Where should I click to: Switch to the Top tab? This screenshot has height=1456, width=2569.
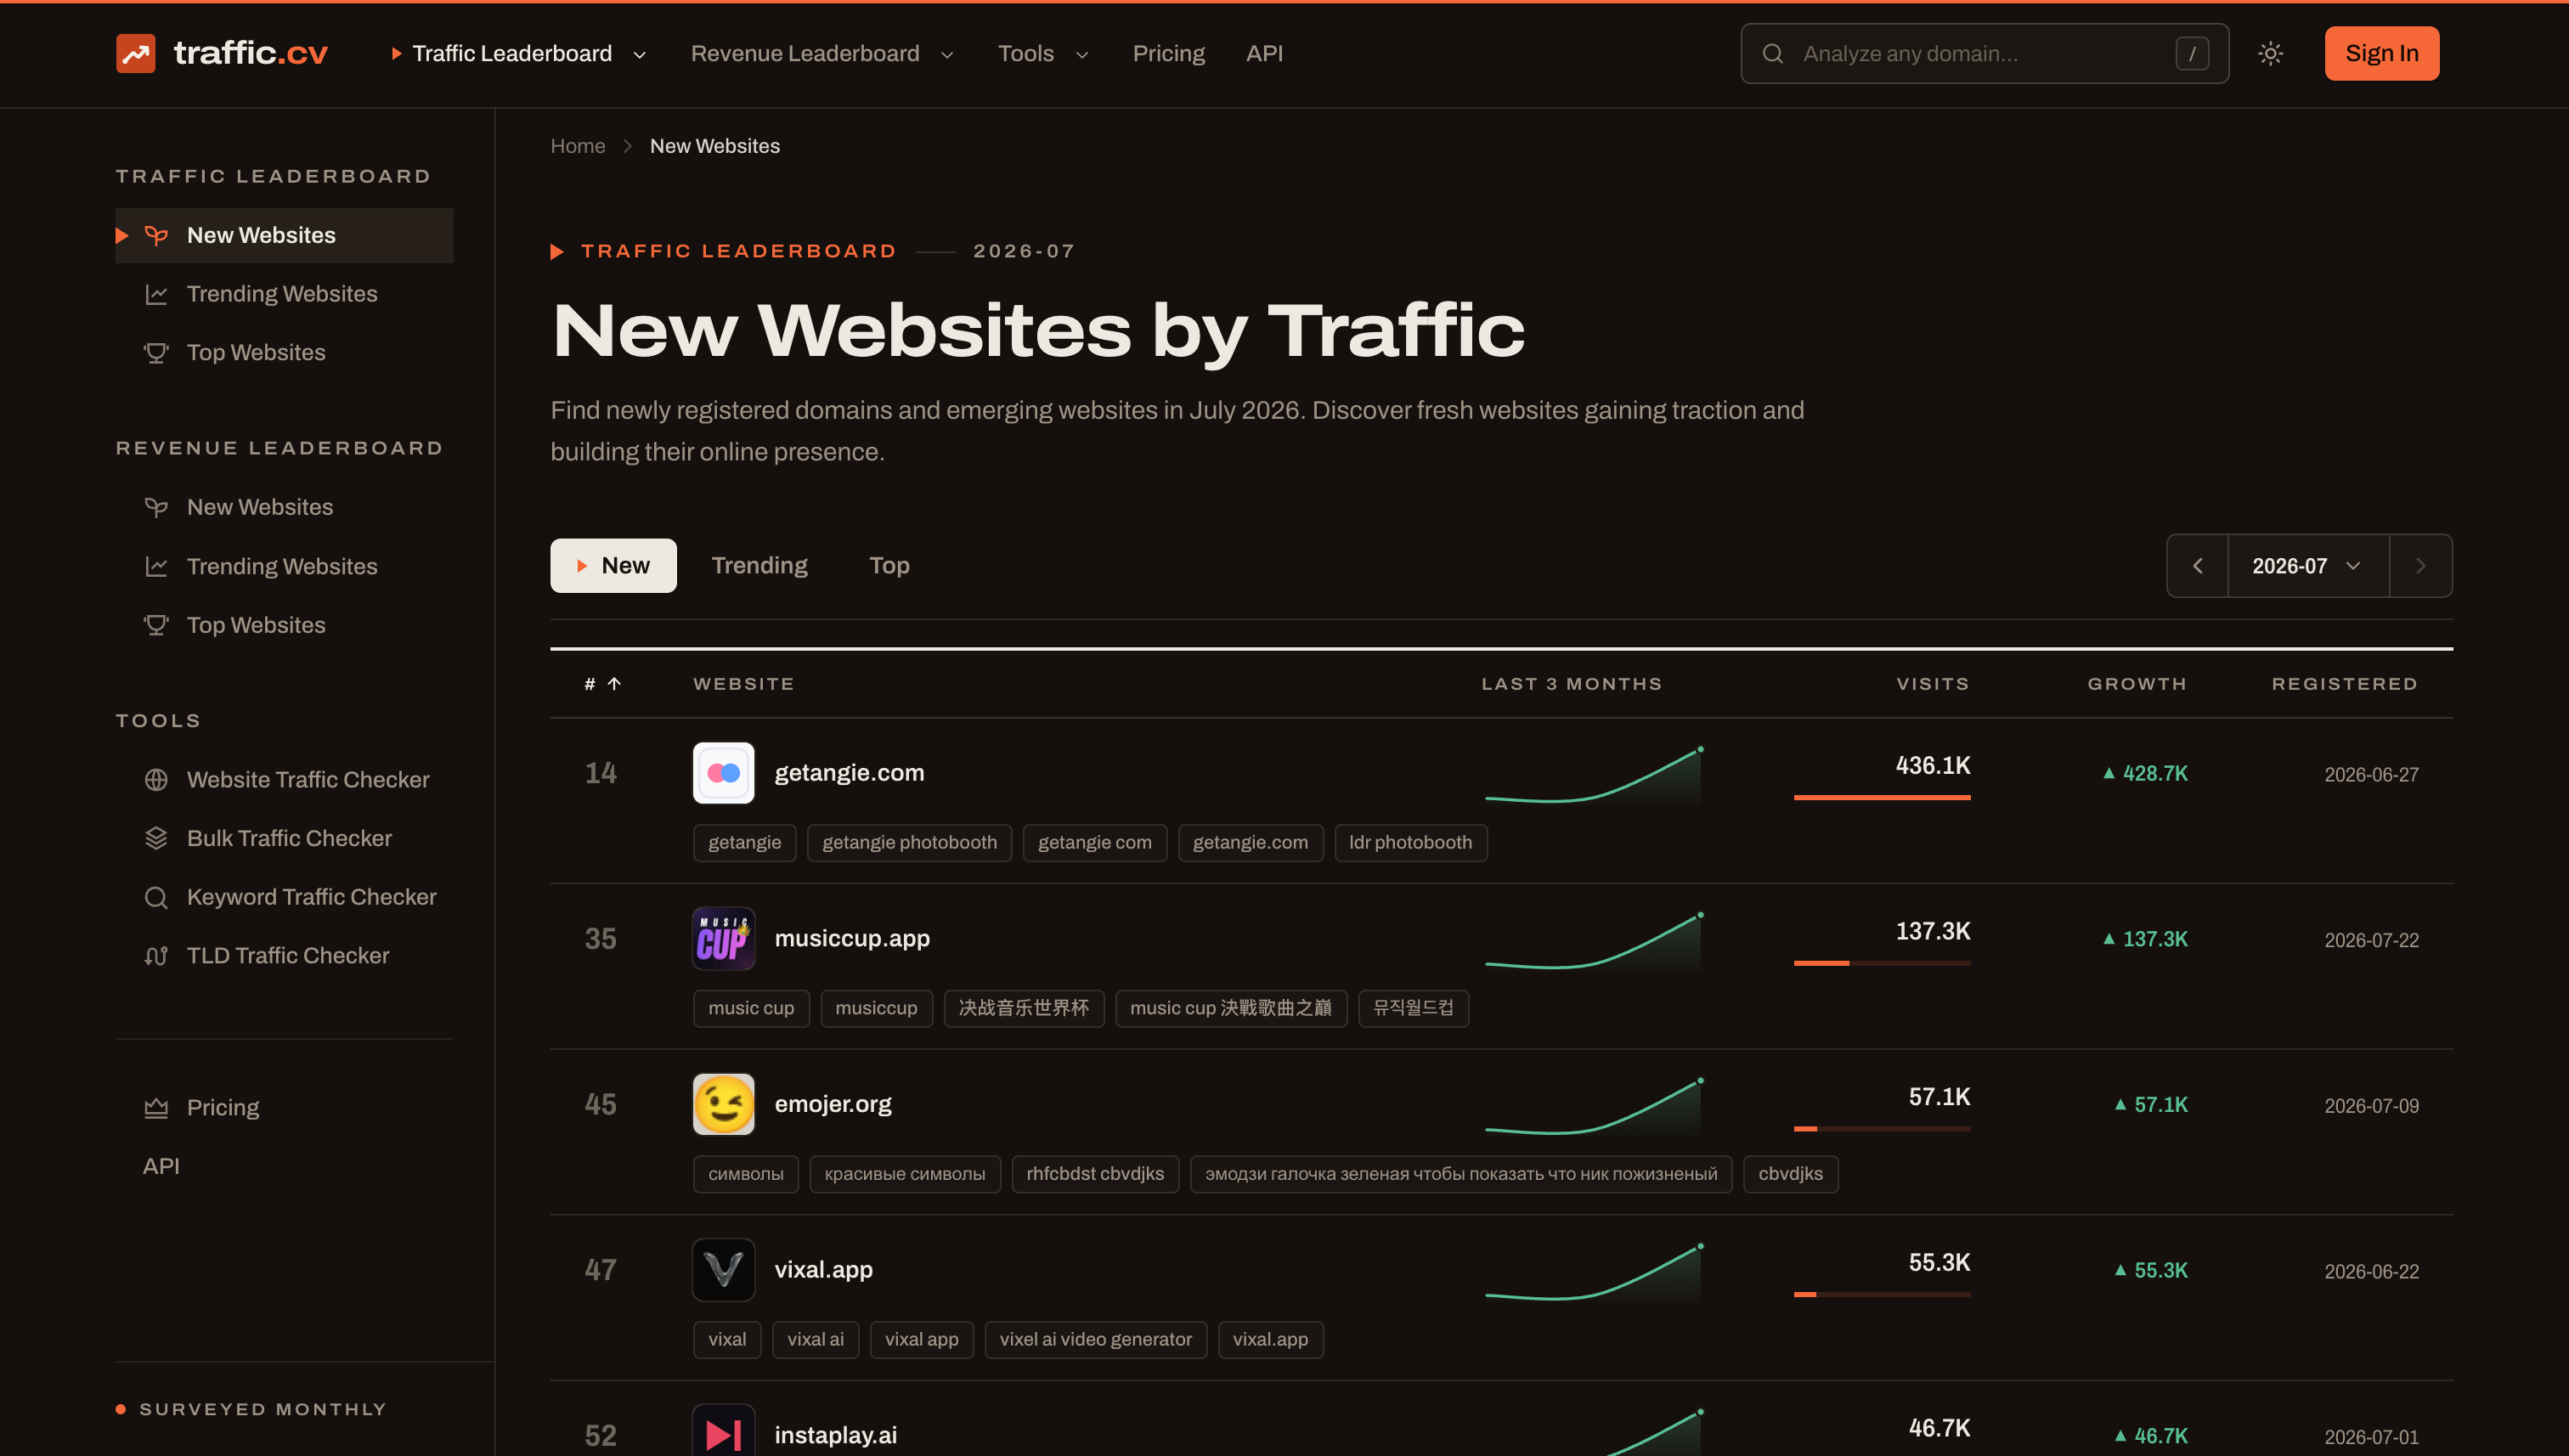tap(889, 566)
